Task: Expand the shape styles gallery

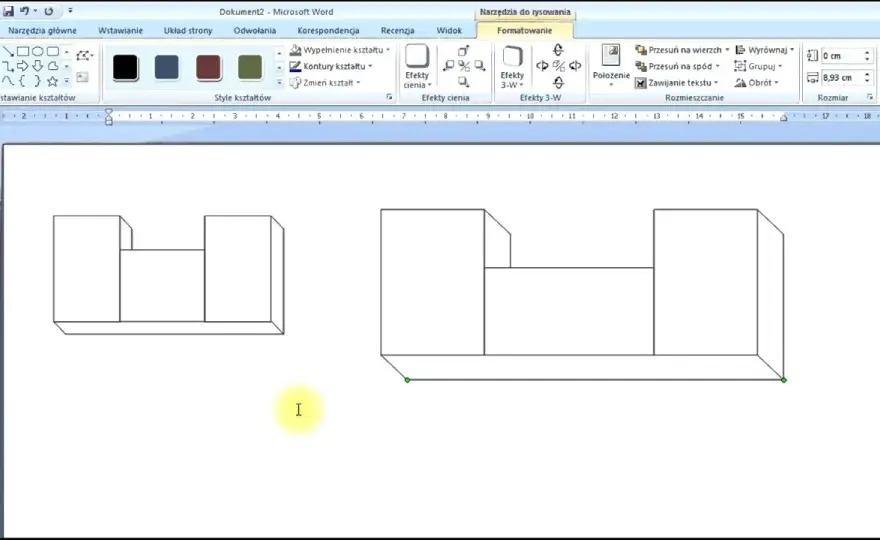Action: pyautogui.click(x=279, y=82)
